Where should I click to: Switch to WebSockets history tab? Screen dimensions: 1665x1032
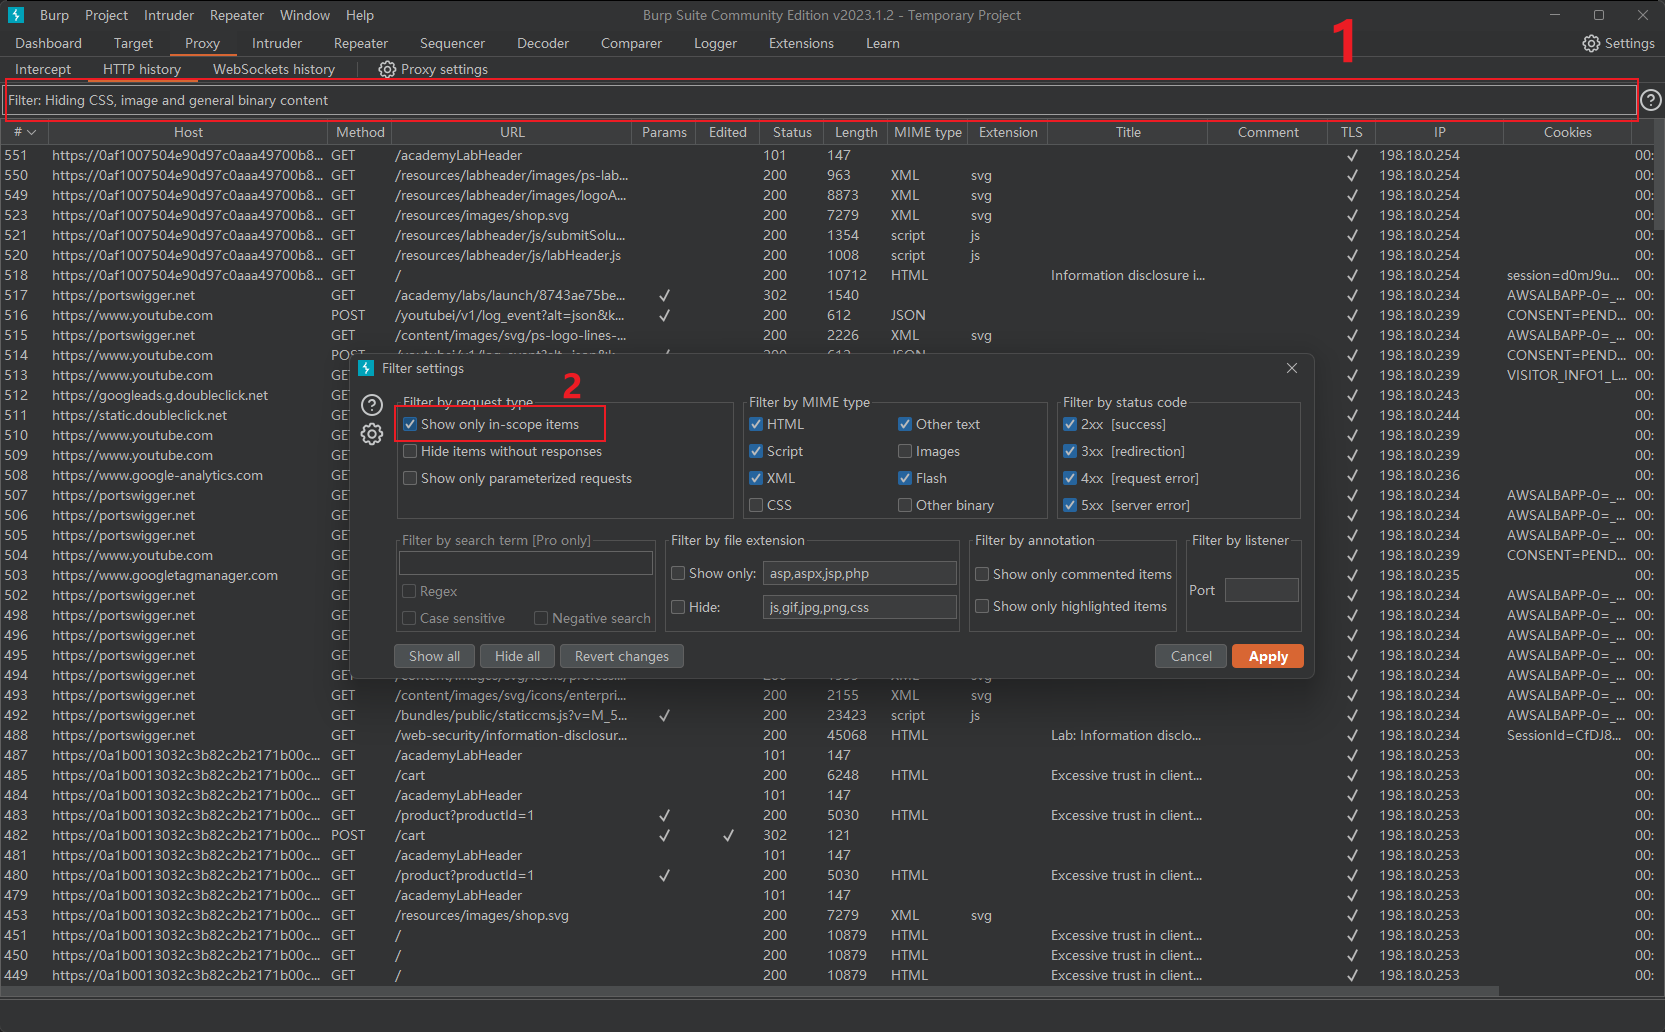[274, 69]
